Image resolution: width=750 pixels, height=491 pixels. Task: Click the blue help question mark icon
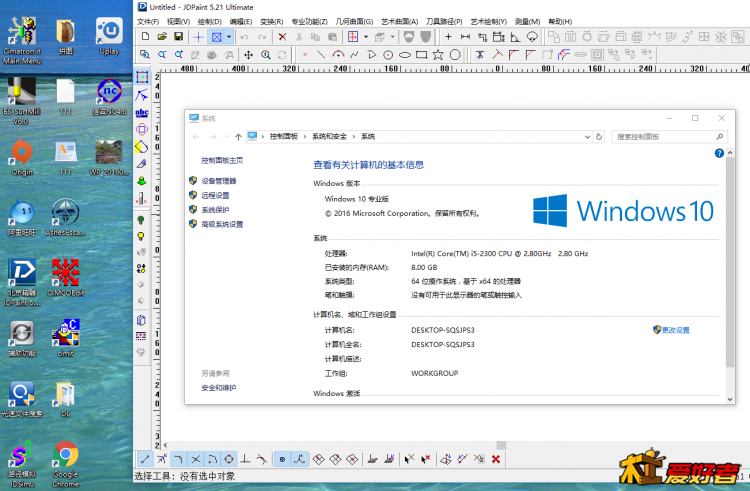[x=719, y=153]
